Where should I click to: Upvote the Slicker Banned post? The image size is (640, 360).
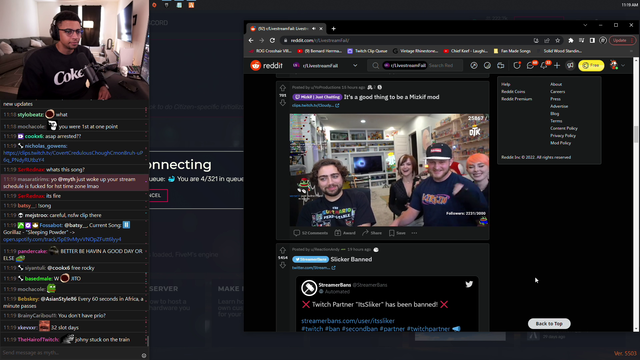coord(283,250)
